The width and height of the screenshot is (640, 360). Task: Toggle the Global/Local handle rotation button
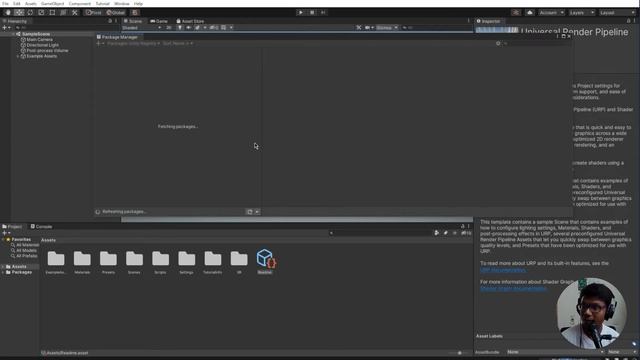pos(116,13)
